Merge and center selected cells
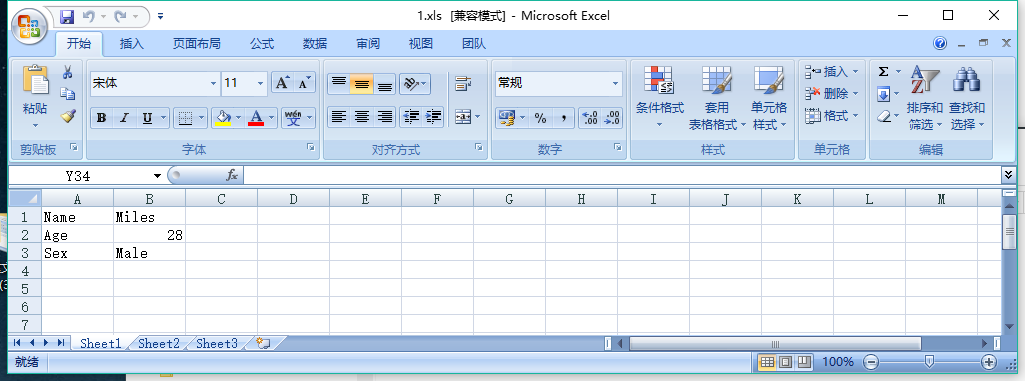 [463, 117]
